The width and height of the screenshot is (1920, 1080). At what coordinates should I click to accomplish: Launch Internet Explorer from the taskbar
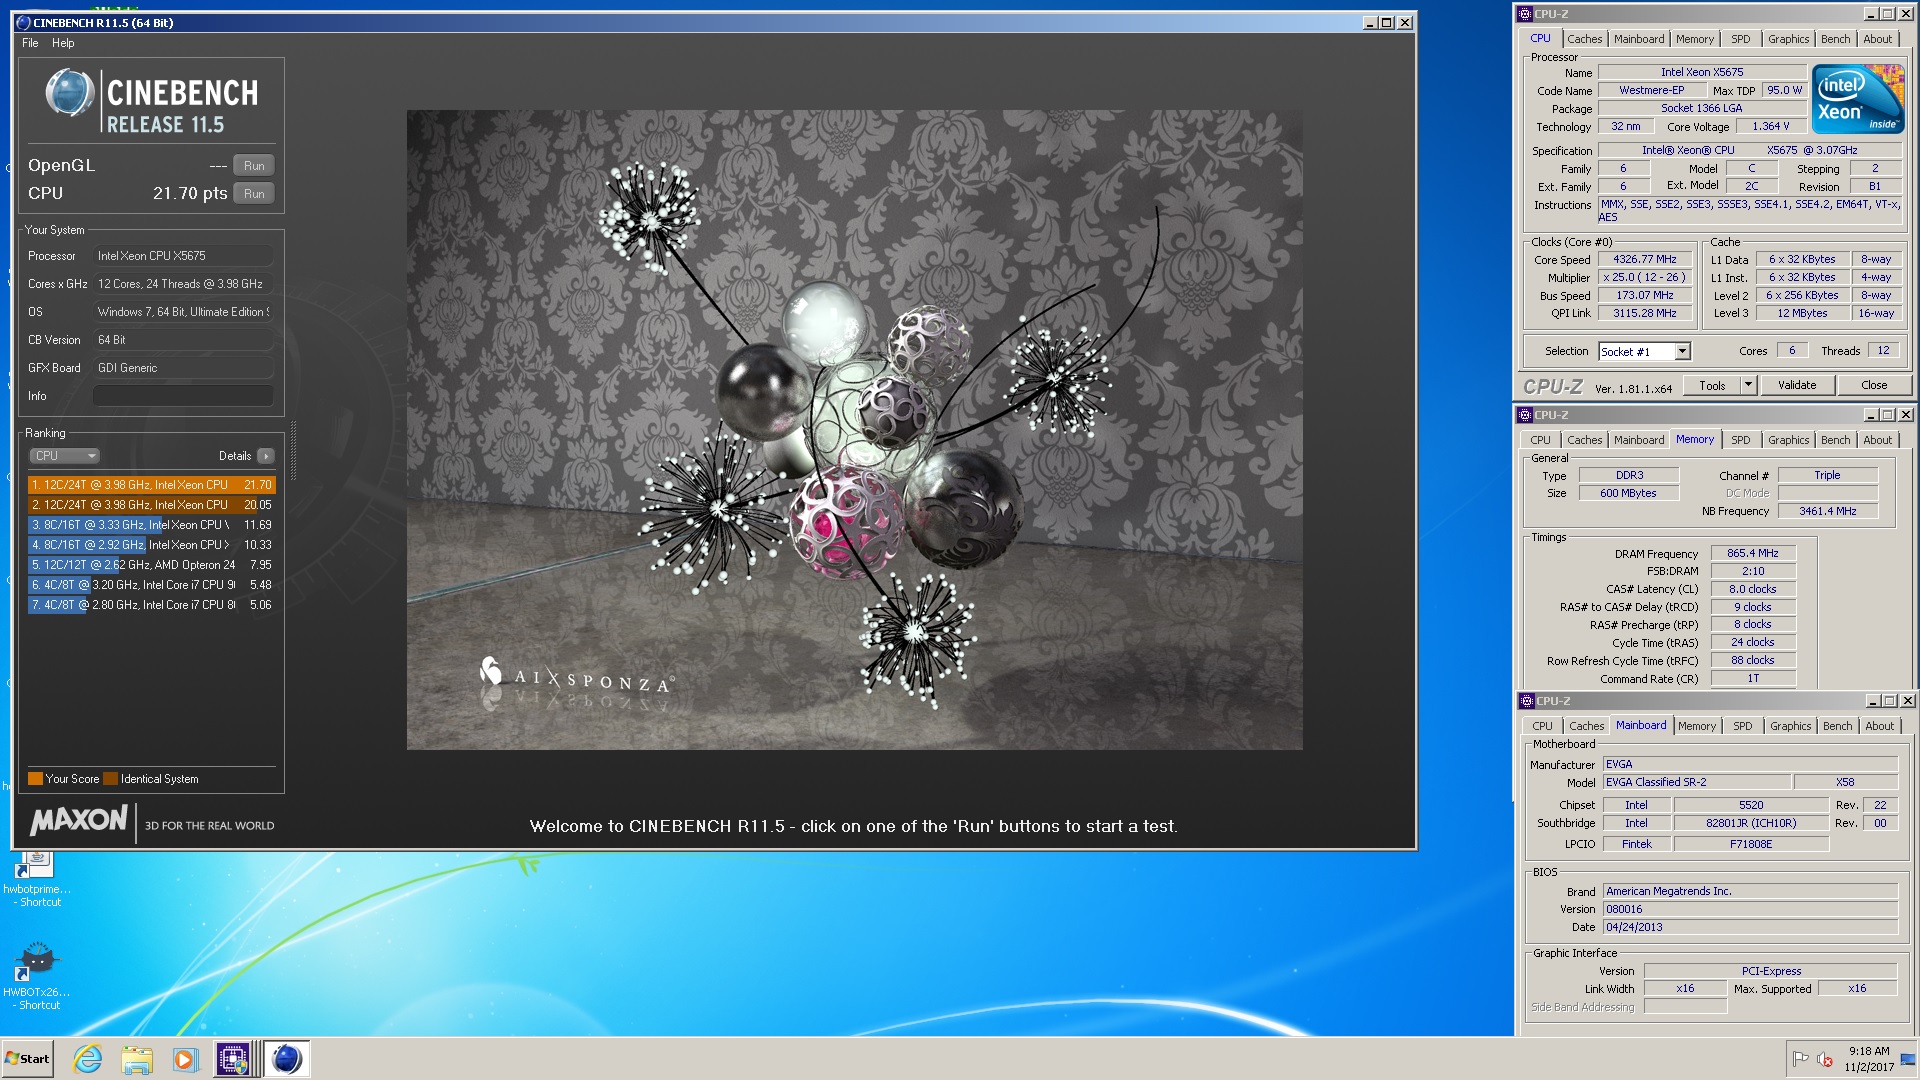(x=88, y=1059)
